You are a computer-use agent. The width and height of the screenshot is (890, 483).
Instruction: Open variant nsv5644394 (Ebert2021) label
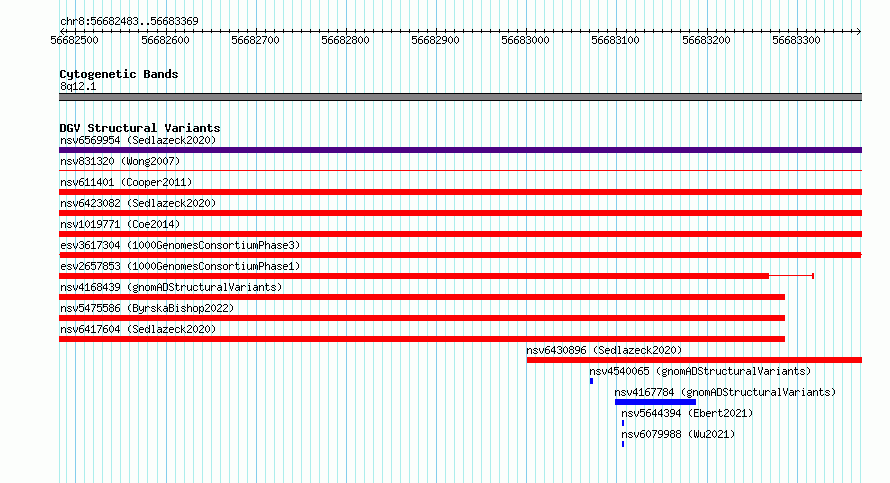[x=687, y=413]
